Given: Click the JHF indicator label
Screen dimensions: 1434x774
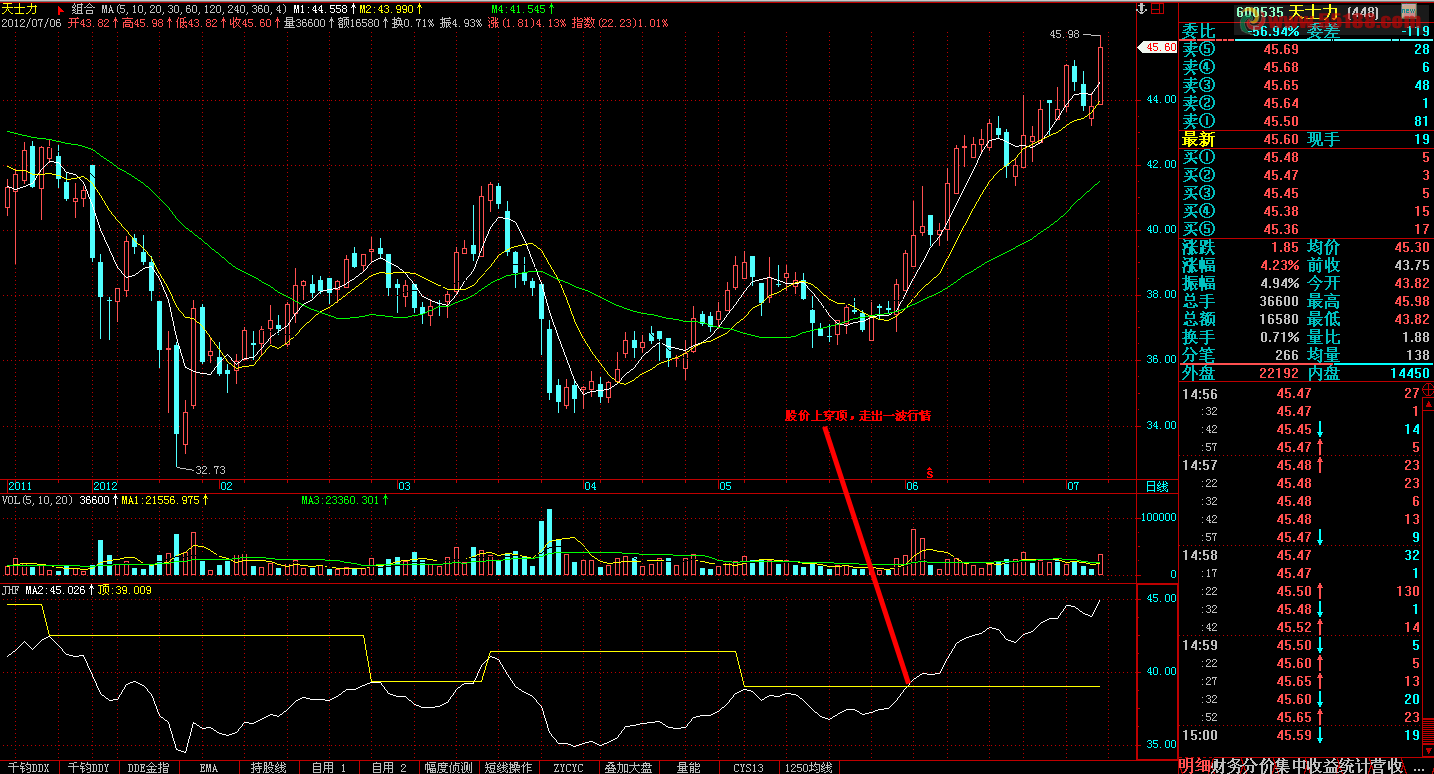Looking at the screenshot, I should click(11, 590).
